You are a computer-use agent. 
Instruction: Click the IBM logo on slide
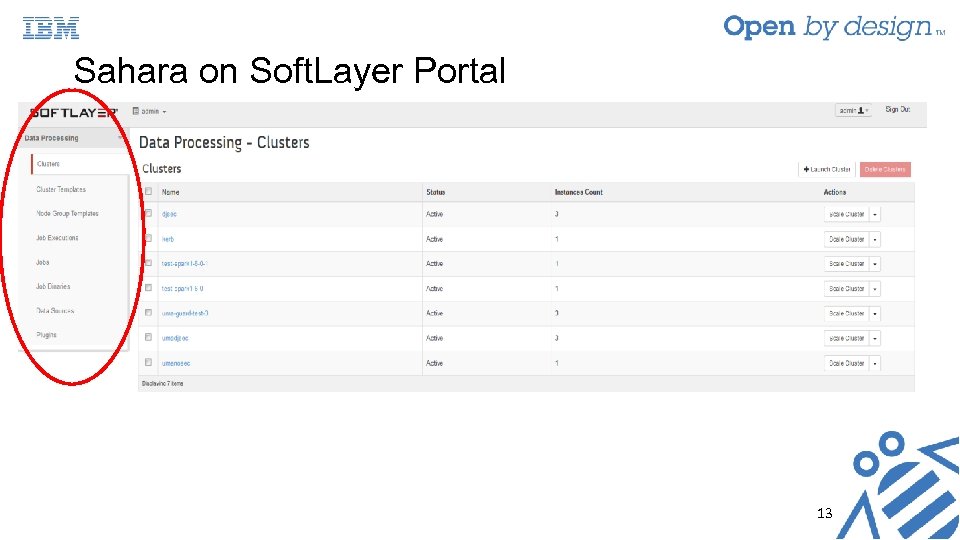click(x=51, y=28)
